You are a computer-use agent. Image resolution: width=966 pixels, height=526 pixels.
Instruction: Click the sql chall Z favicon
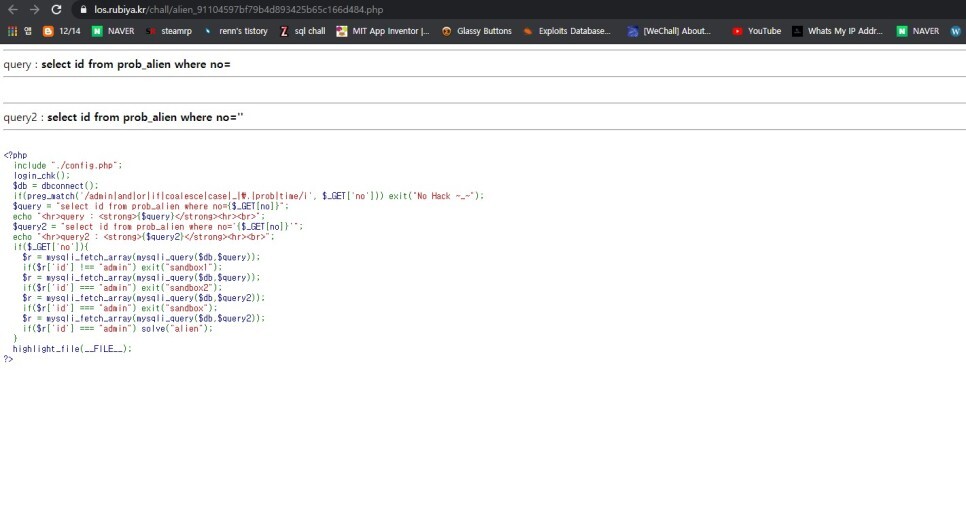(284, 31)
